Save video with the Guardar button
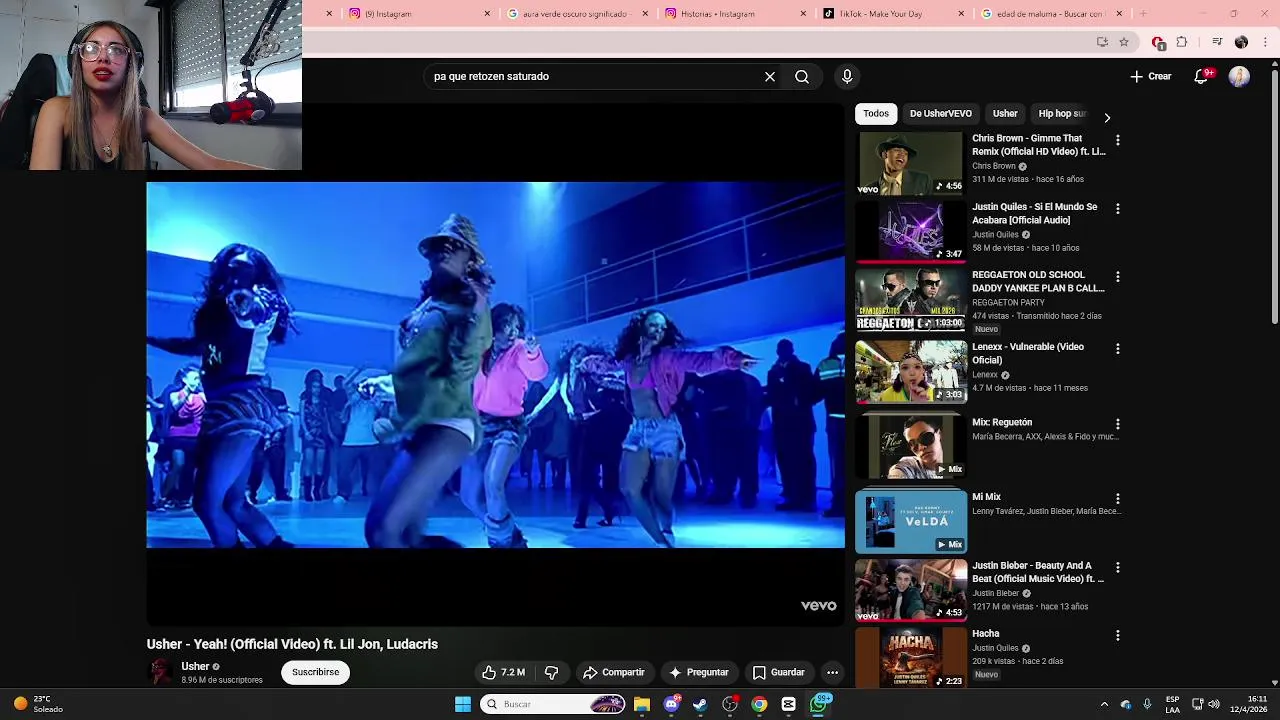This screenshot has width=1280, height=720. point(779,673)
